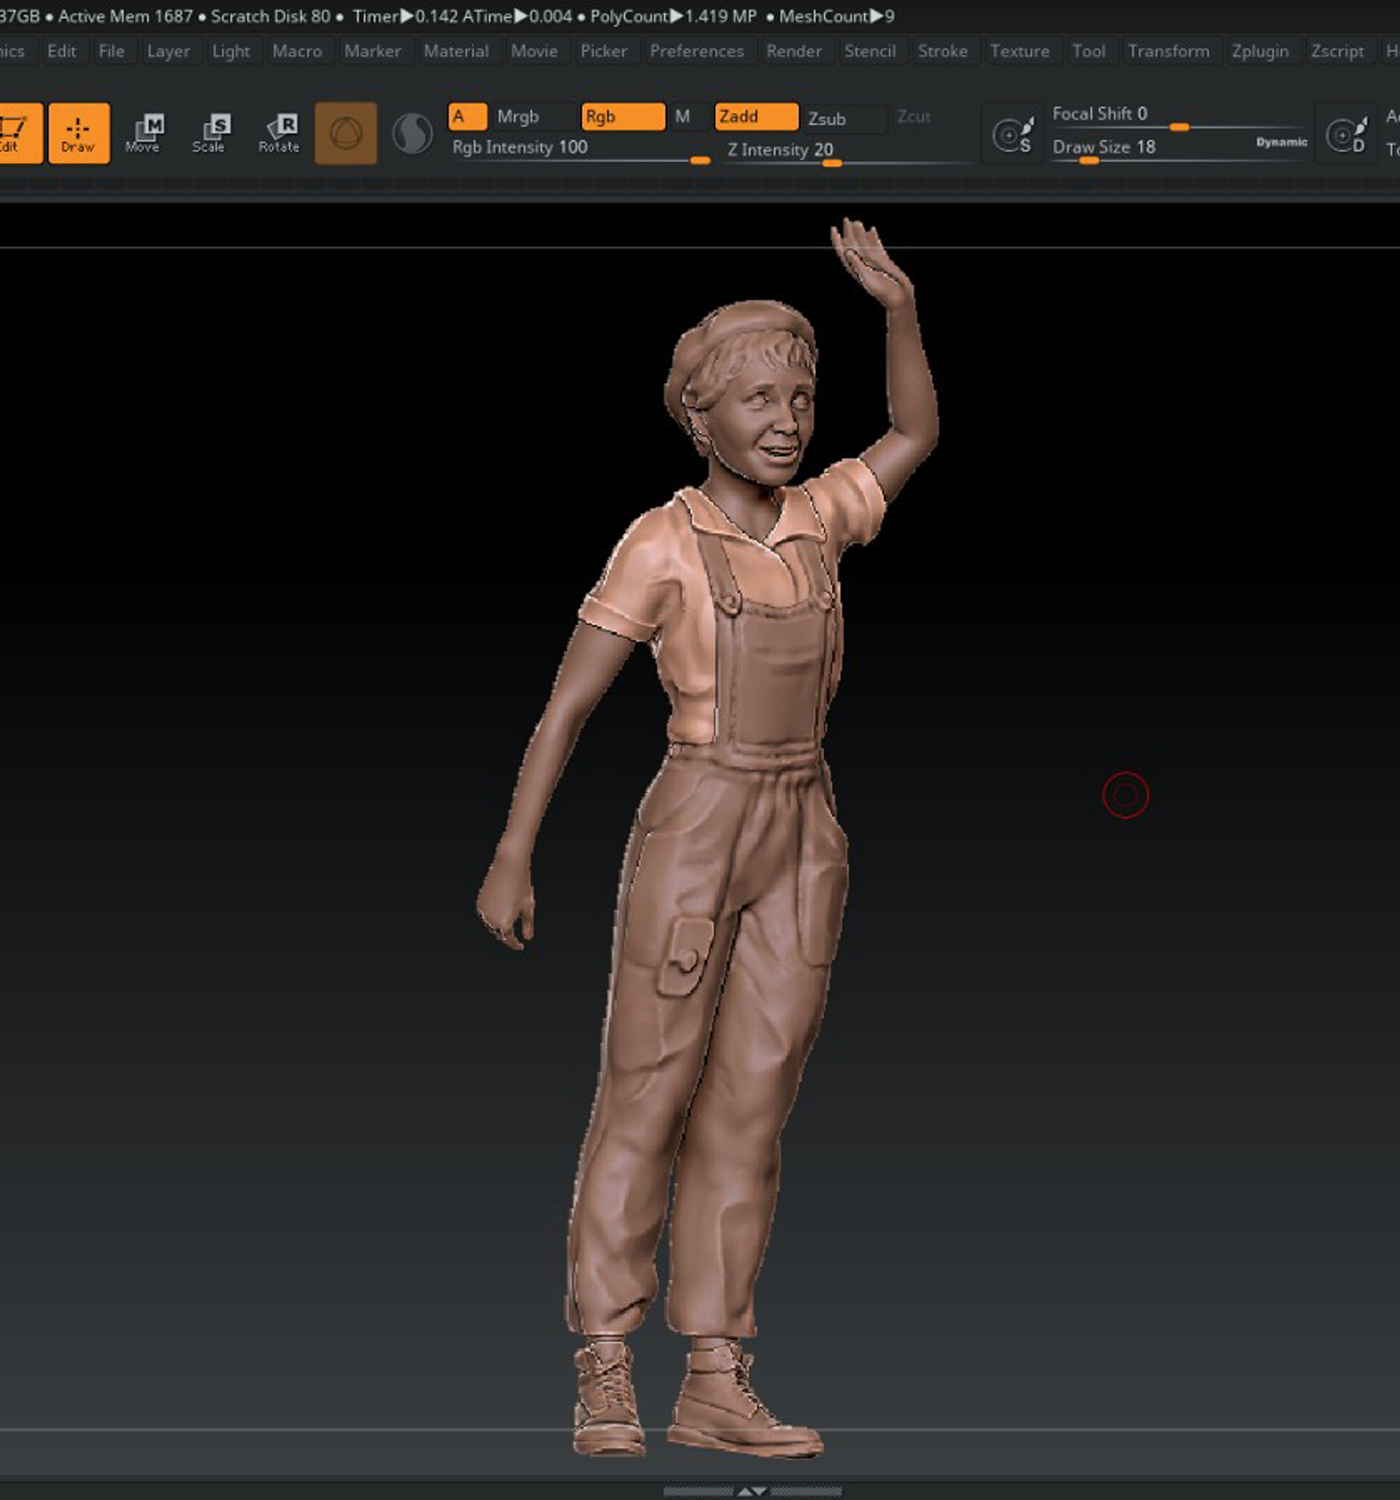1400x1500 pixels.
Task: Click the S brush-size dial icon
Action: click(1012, 134)
